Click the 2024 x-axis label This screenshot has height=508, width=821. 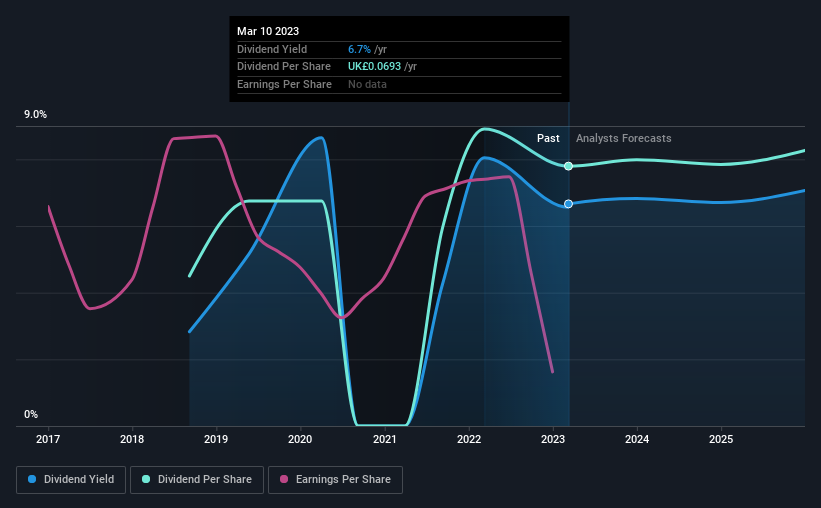tap(637, 439)
